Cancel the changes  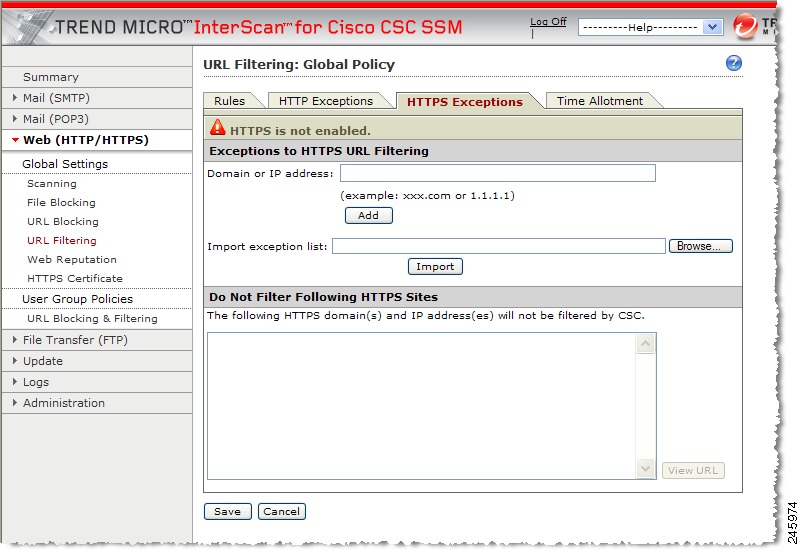(x=282, y=511)
